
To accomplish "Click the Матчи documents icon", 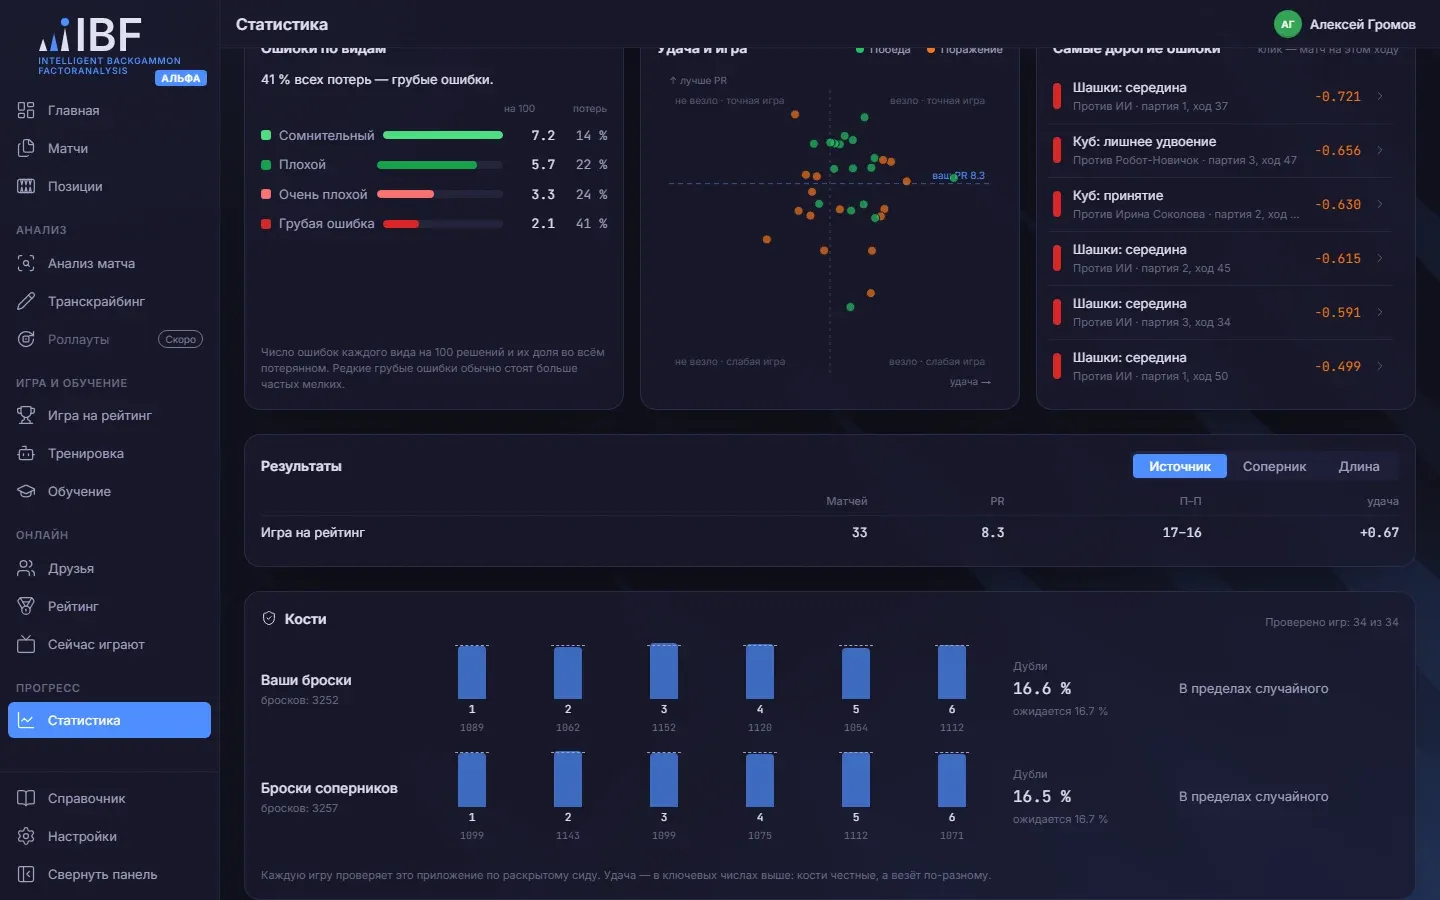I will 26,148.
